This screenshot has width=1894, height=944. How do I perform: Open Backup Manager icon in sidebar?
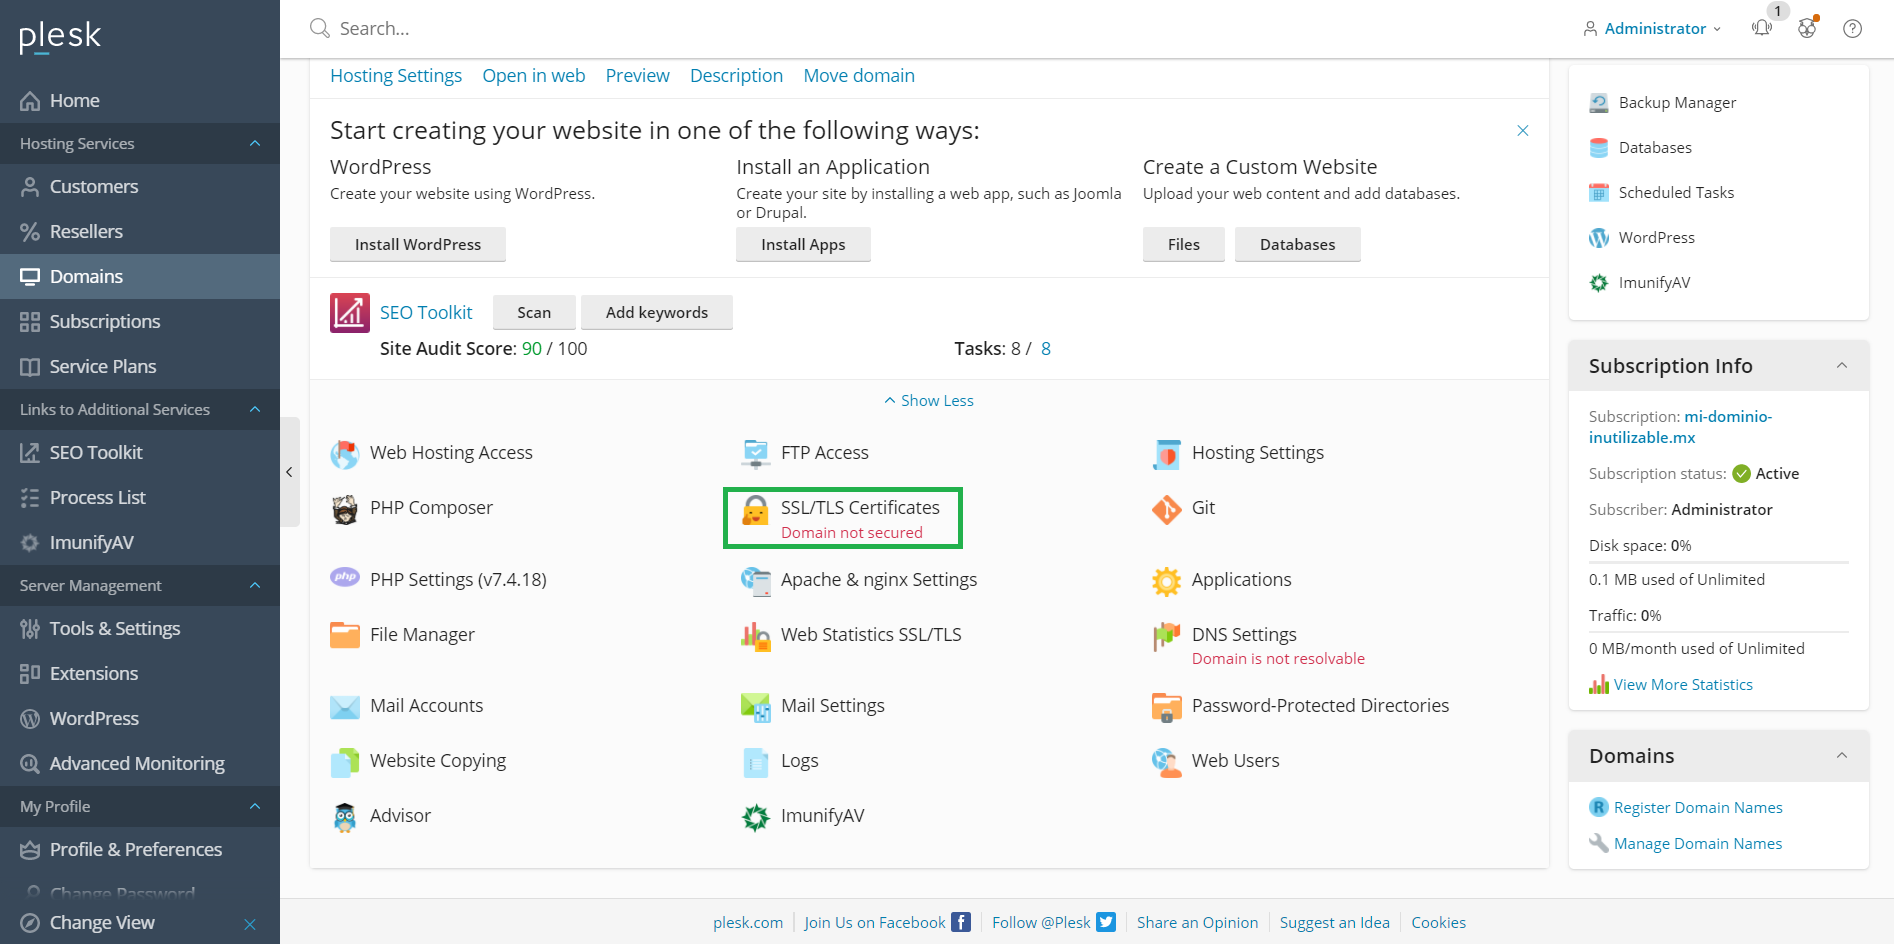coord(1599,103)
